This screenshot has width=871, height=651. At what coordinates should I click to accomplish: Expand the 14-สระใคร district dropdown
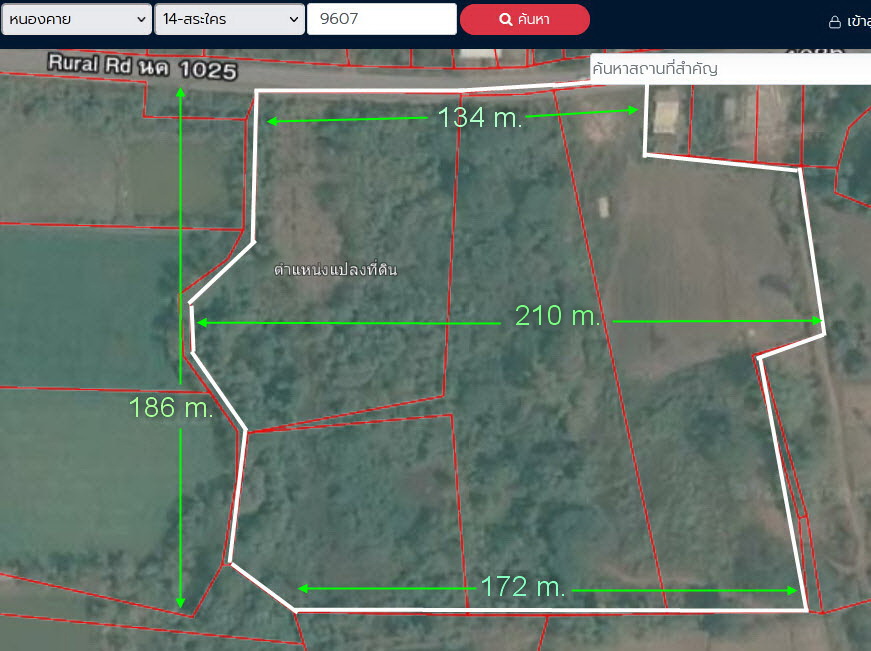[229, 19]
